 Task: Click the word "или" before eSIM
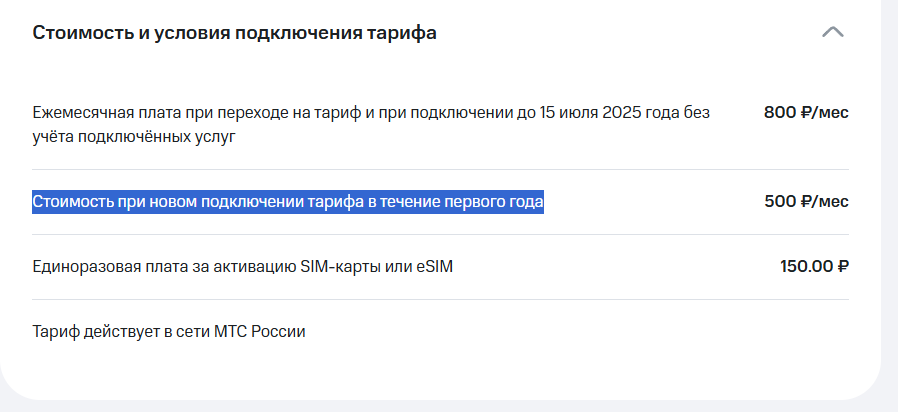click(x=385, y=267)
